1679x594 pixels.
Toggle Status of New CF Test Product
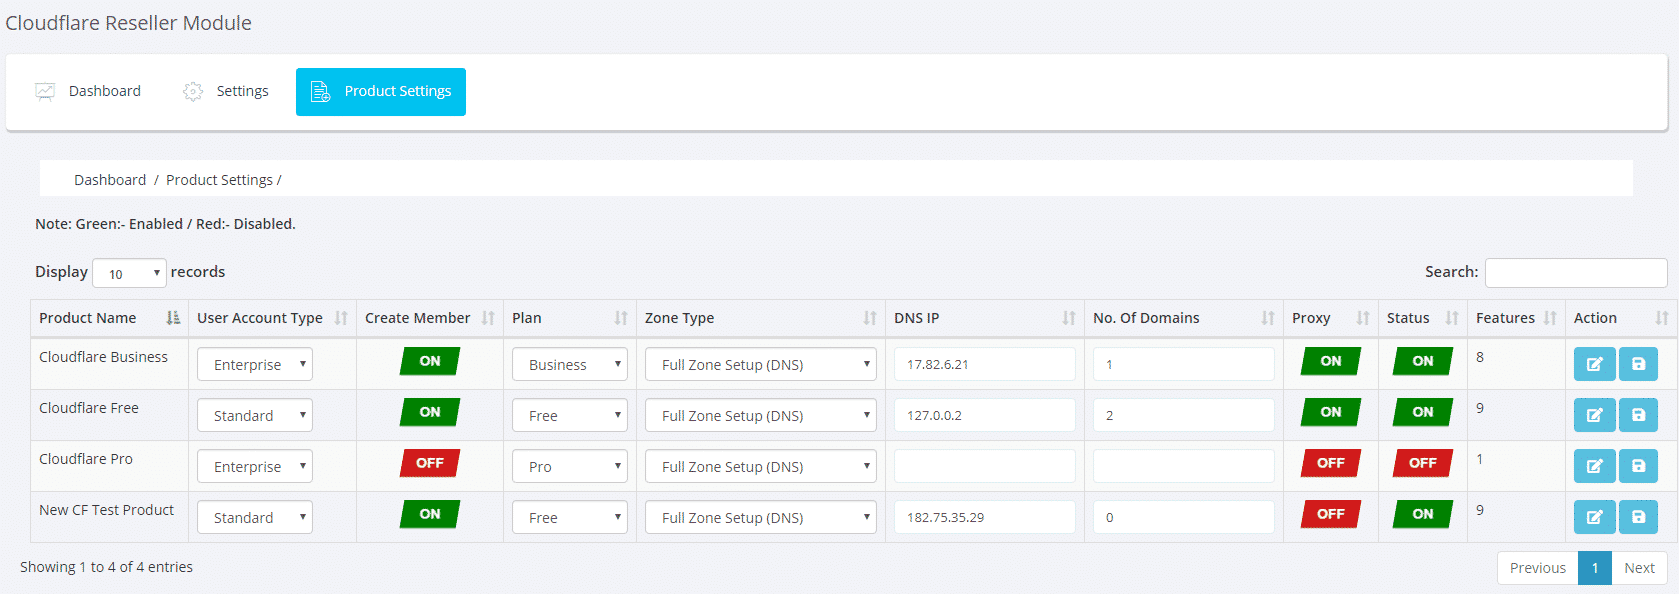click(x=1422, y=514)
